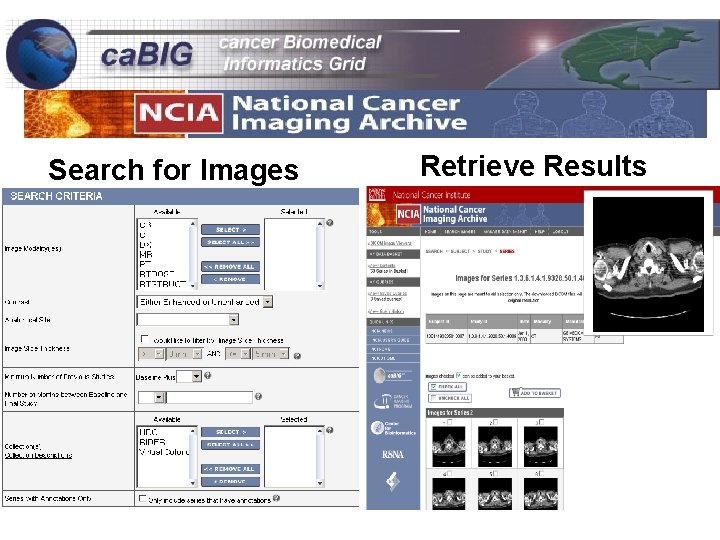Click the diamond-shaped logo at sidebar bottom

tap(393, 481)
